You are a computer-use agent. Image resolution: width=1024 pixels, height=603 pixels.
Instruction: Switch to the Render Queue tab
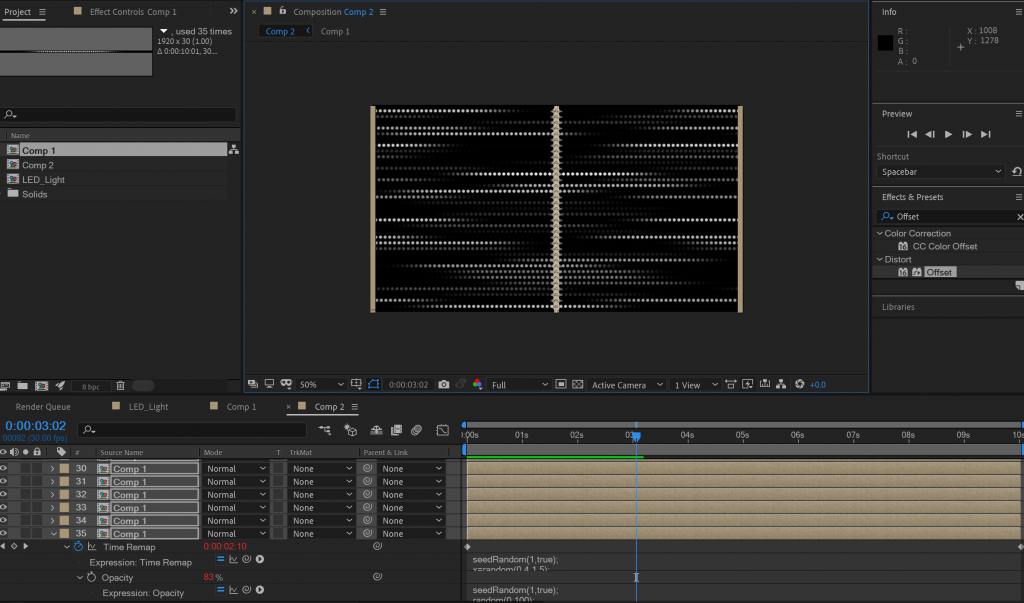click(x=43, y=407)
